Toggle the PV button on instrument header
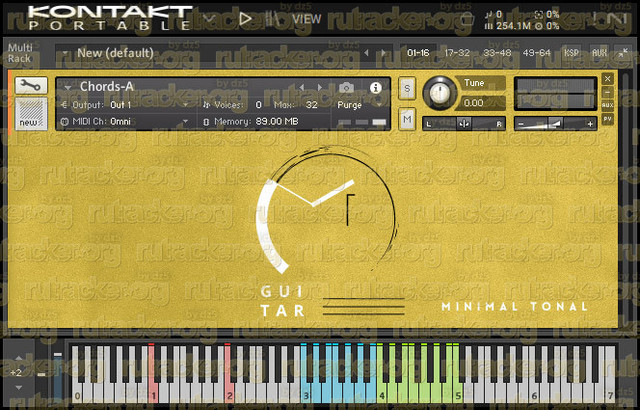The width and height of the screenshot is (640, 410). 607,119
